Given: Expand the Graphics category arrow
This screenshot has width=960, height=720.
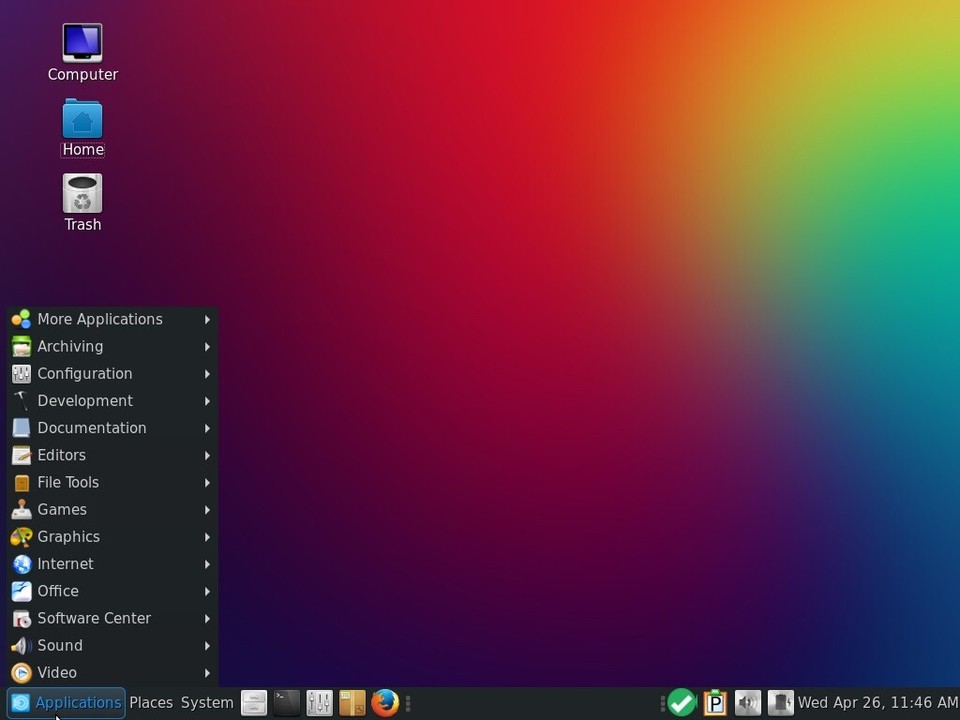Looking at the screenshot, I should tap(206, 537).
